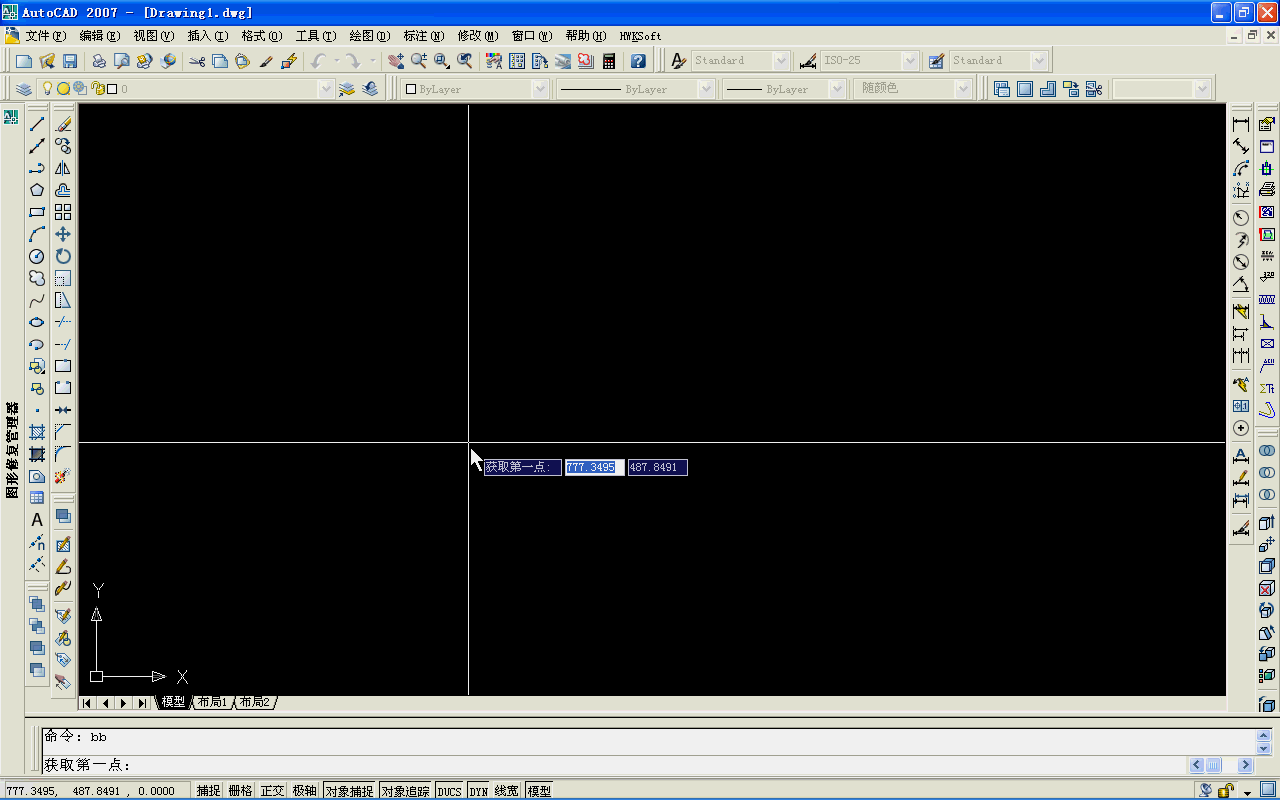1280x800 pixels.
Task: Click the last layout tab navigation arrow
Action: pyautogui.click(x=142, y=703)
